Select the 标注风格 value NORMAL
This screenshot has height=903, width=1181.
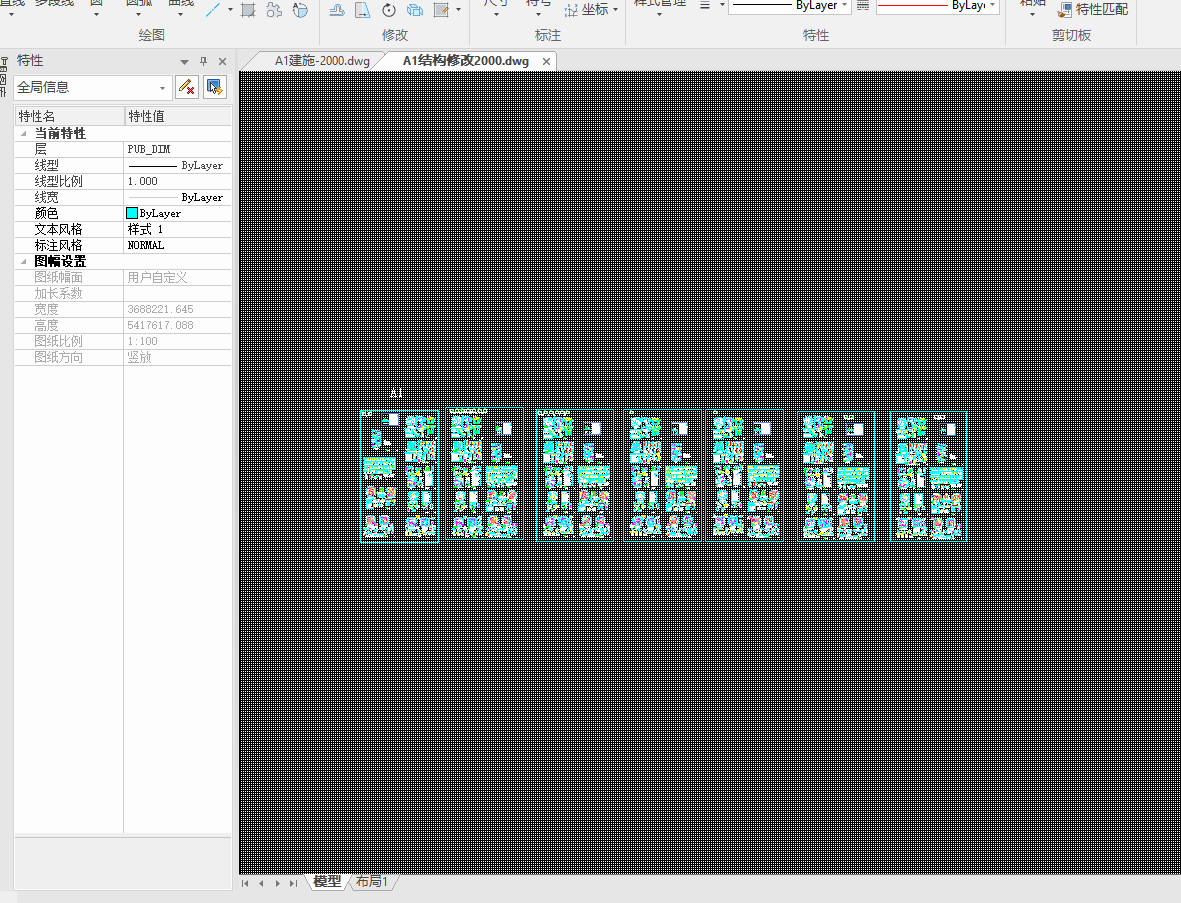[x=178, y=246]
